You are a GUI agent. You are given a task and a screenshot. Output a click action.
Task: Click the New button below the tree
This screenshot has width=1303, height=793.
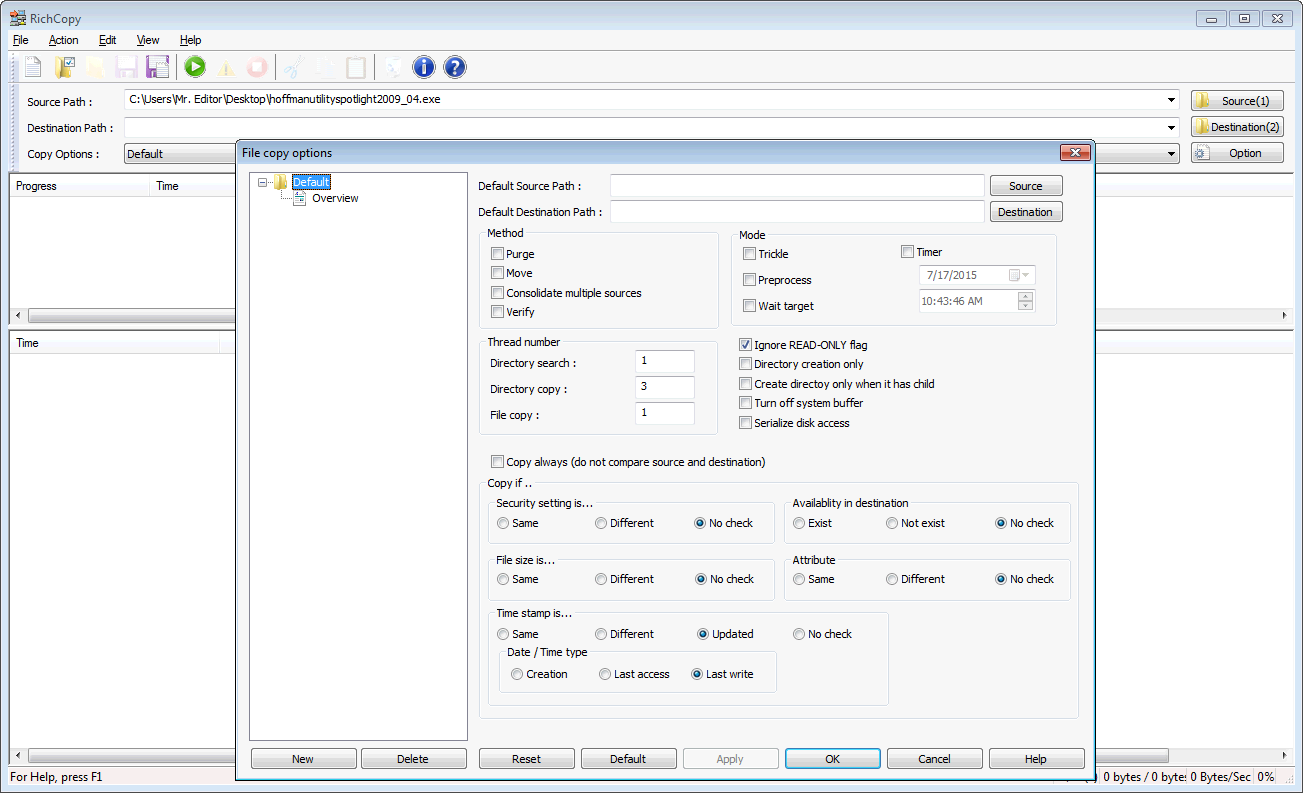(x=303, y=759)
